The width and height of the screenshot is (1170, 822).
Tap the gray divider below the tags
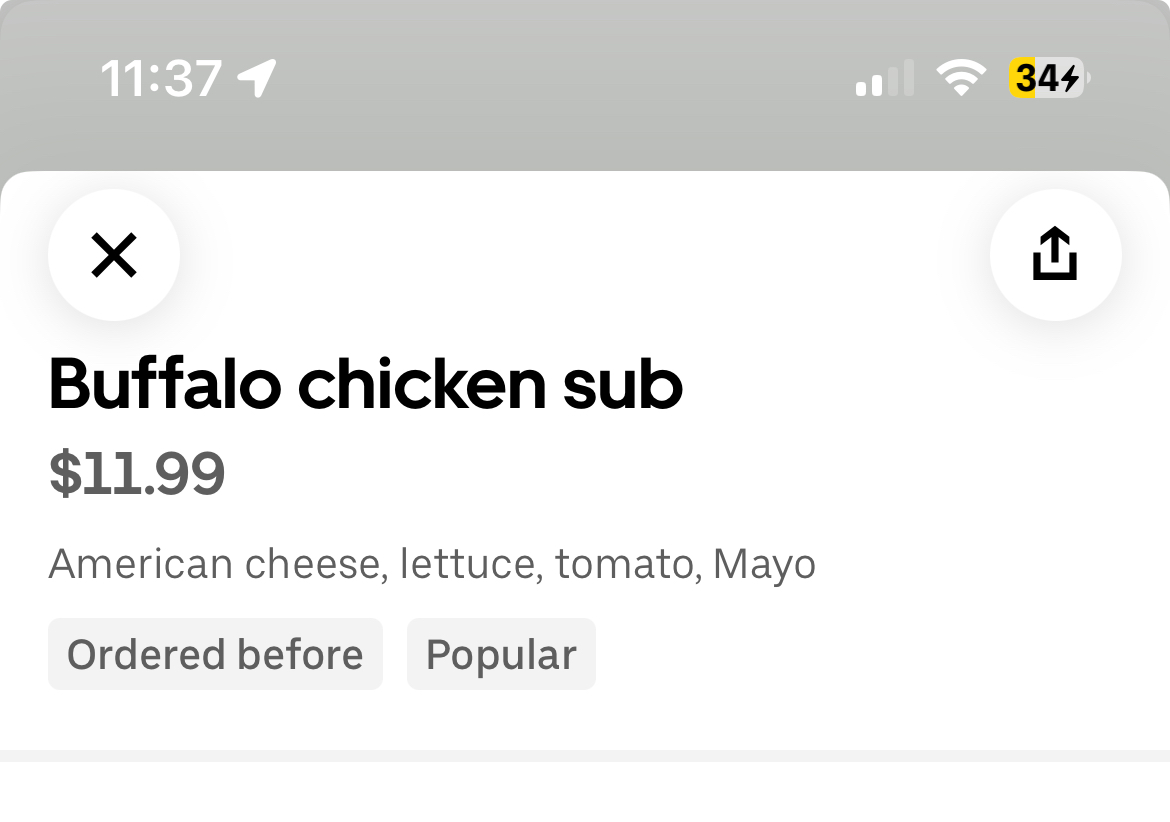tap(585, 756)
